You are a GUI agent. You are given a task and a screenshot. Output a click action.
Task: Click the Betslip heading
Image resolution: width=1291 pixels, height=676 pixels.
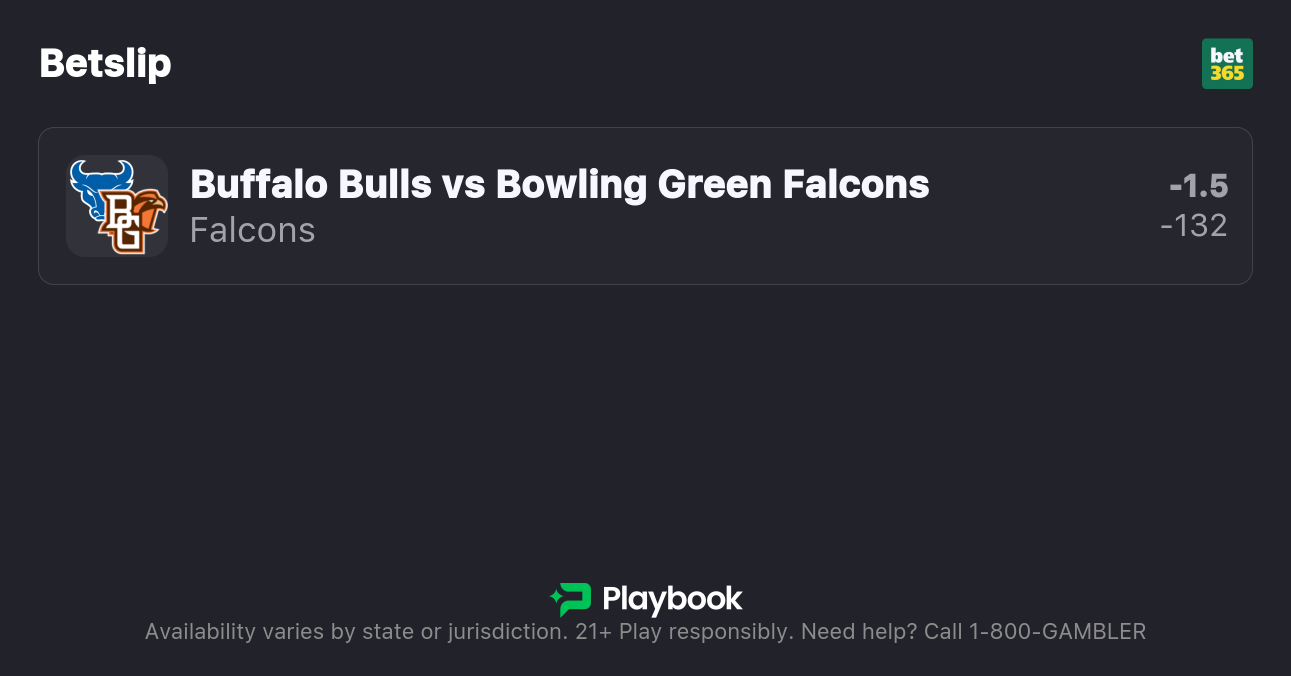coord(105,64)
